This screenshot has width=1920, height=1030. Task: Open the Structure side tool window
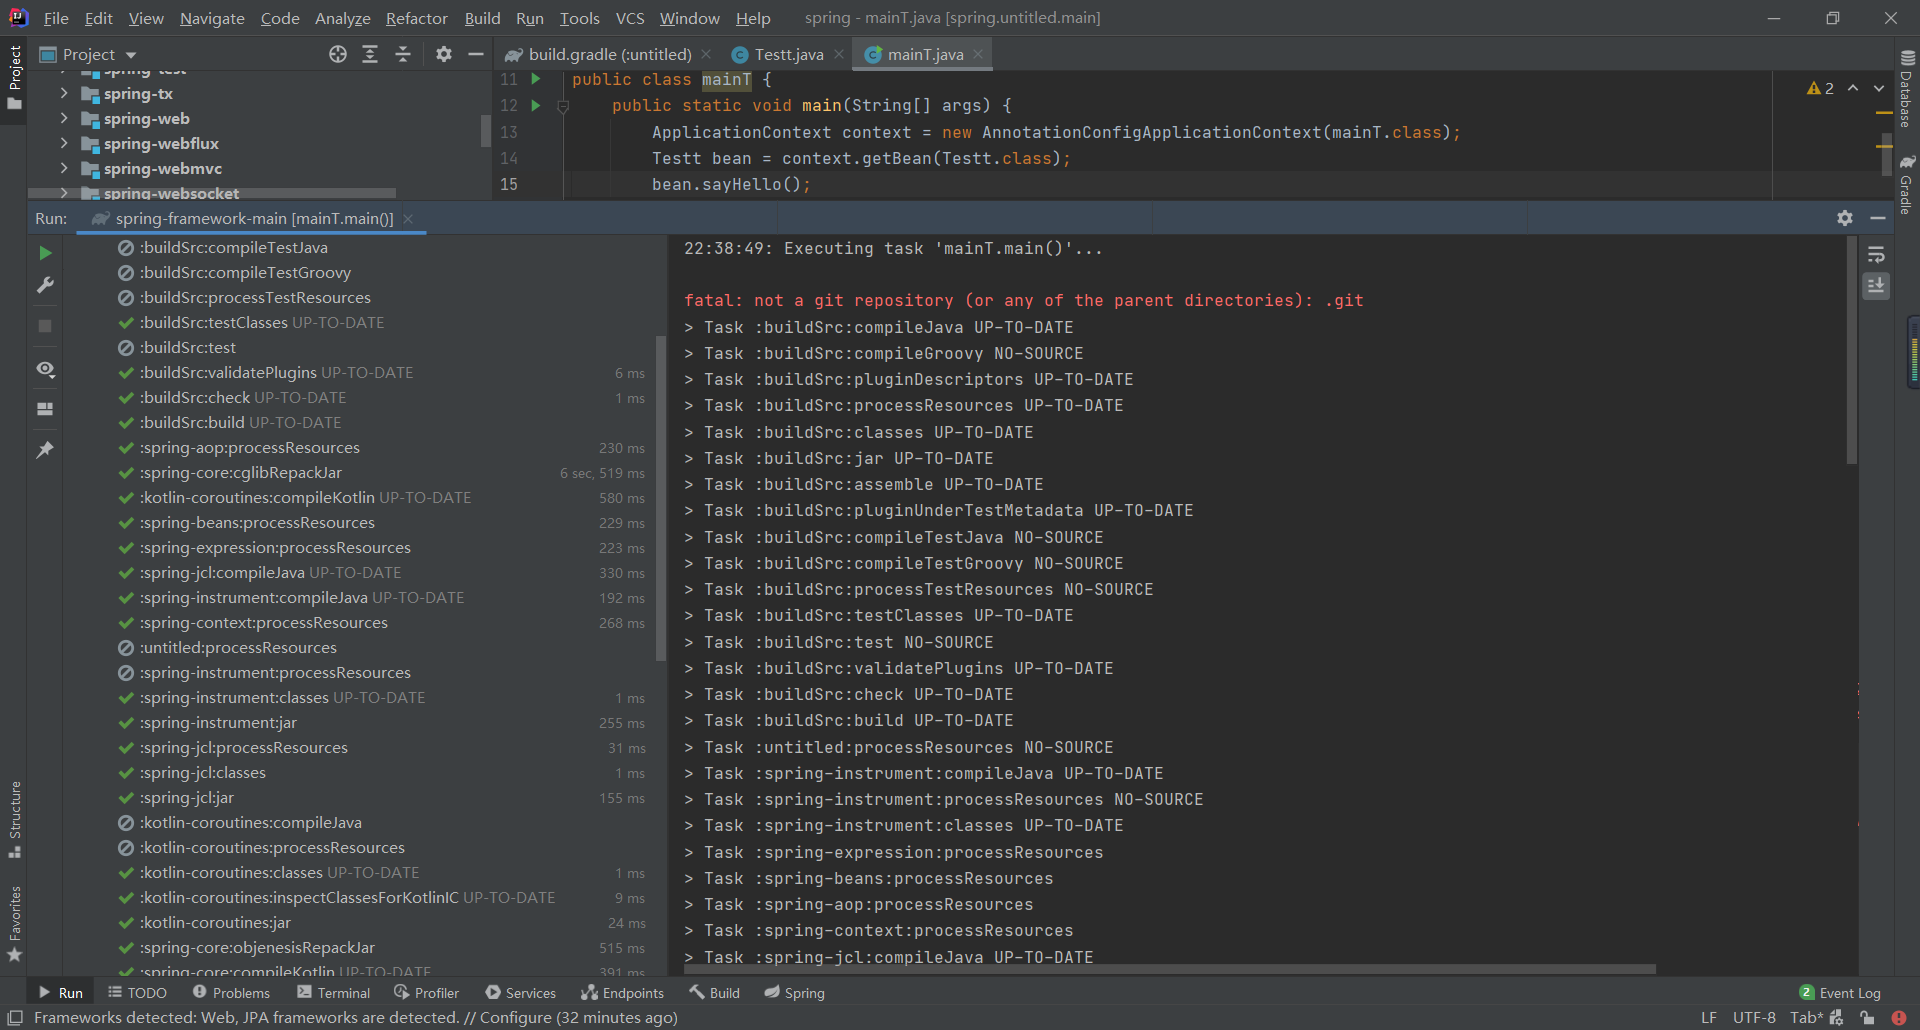[15, 818]
